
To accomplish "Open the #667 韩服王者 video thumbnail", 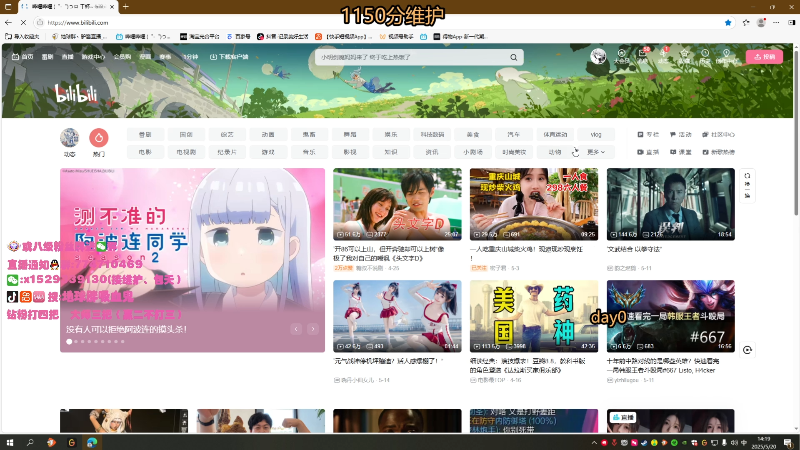I will coord(670,316).
